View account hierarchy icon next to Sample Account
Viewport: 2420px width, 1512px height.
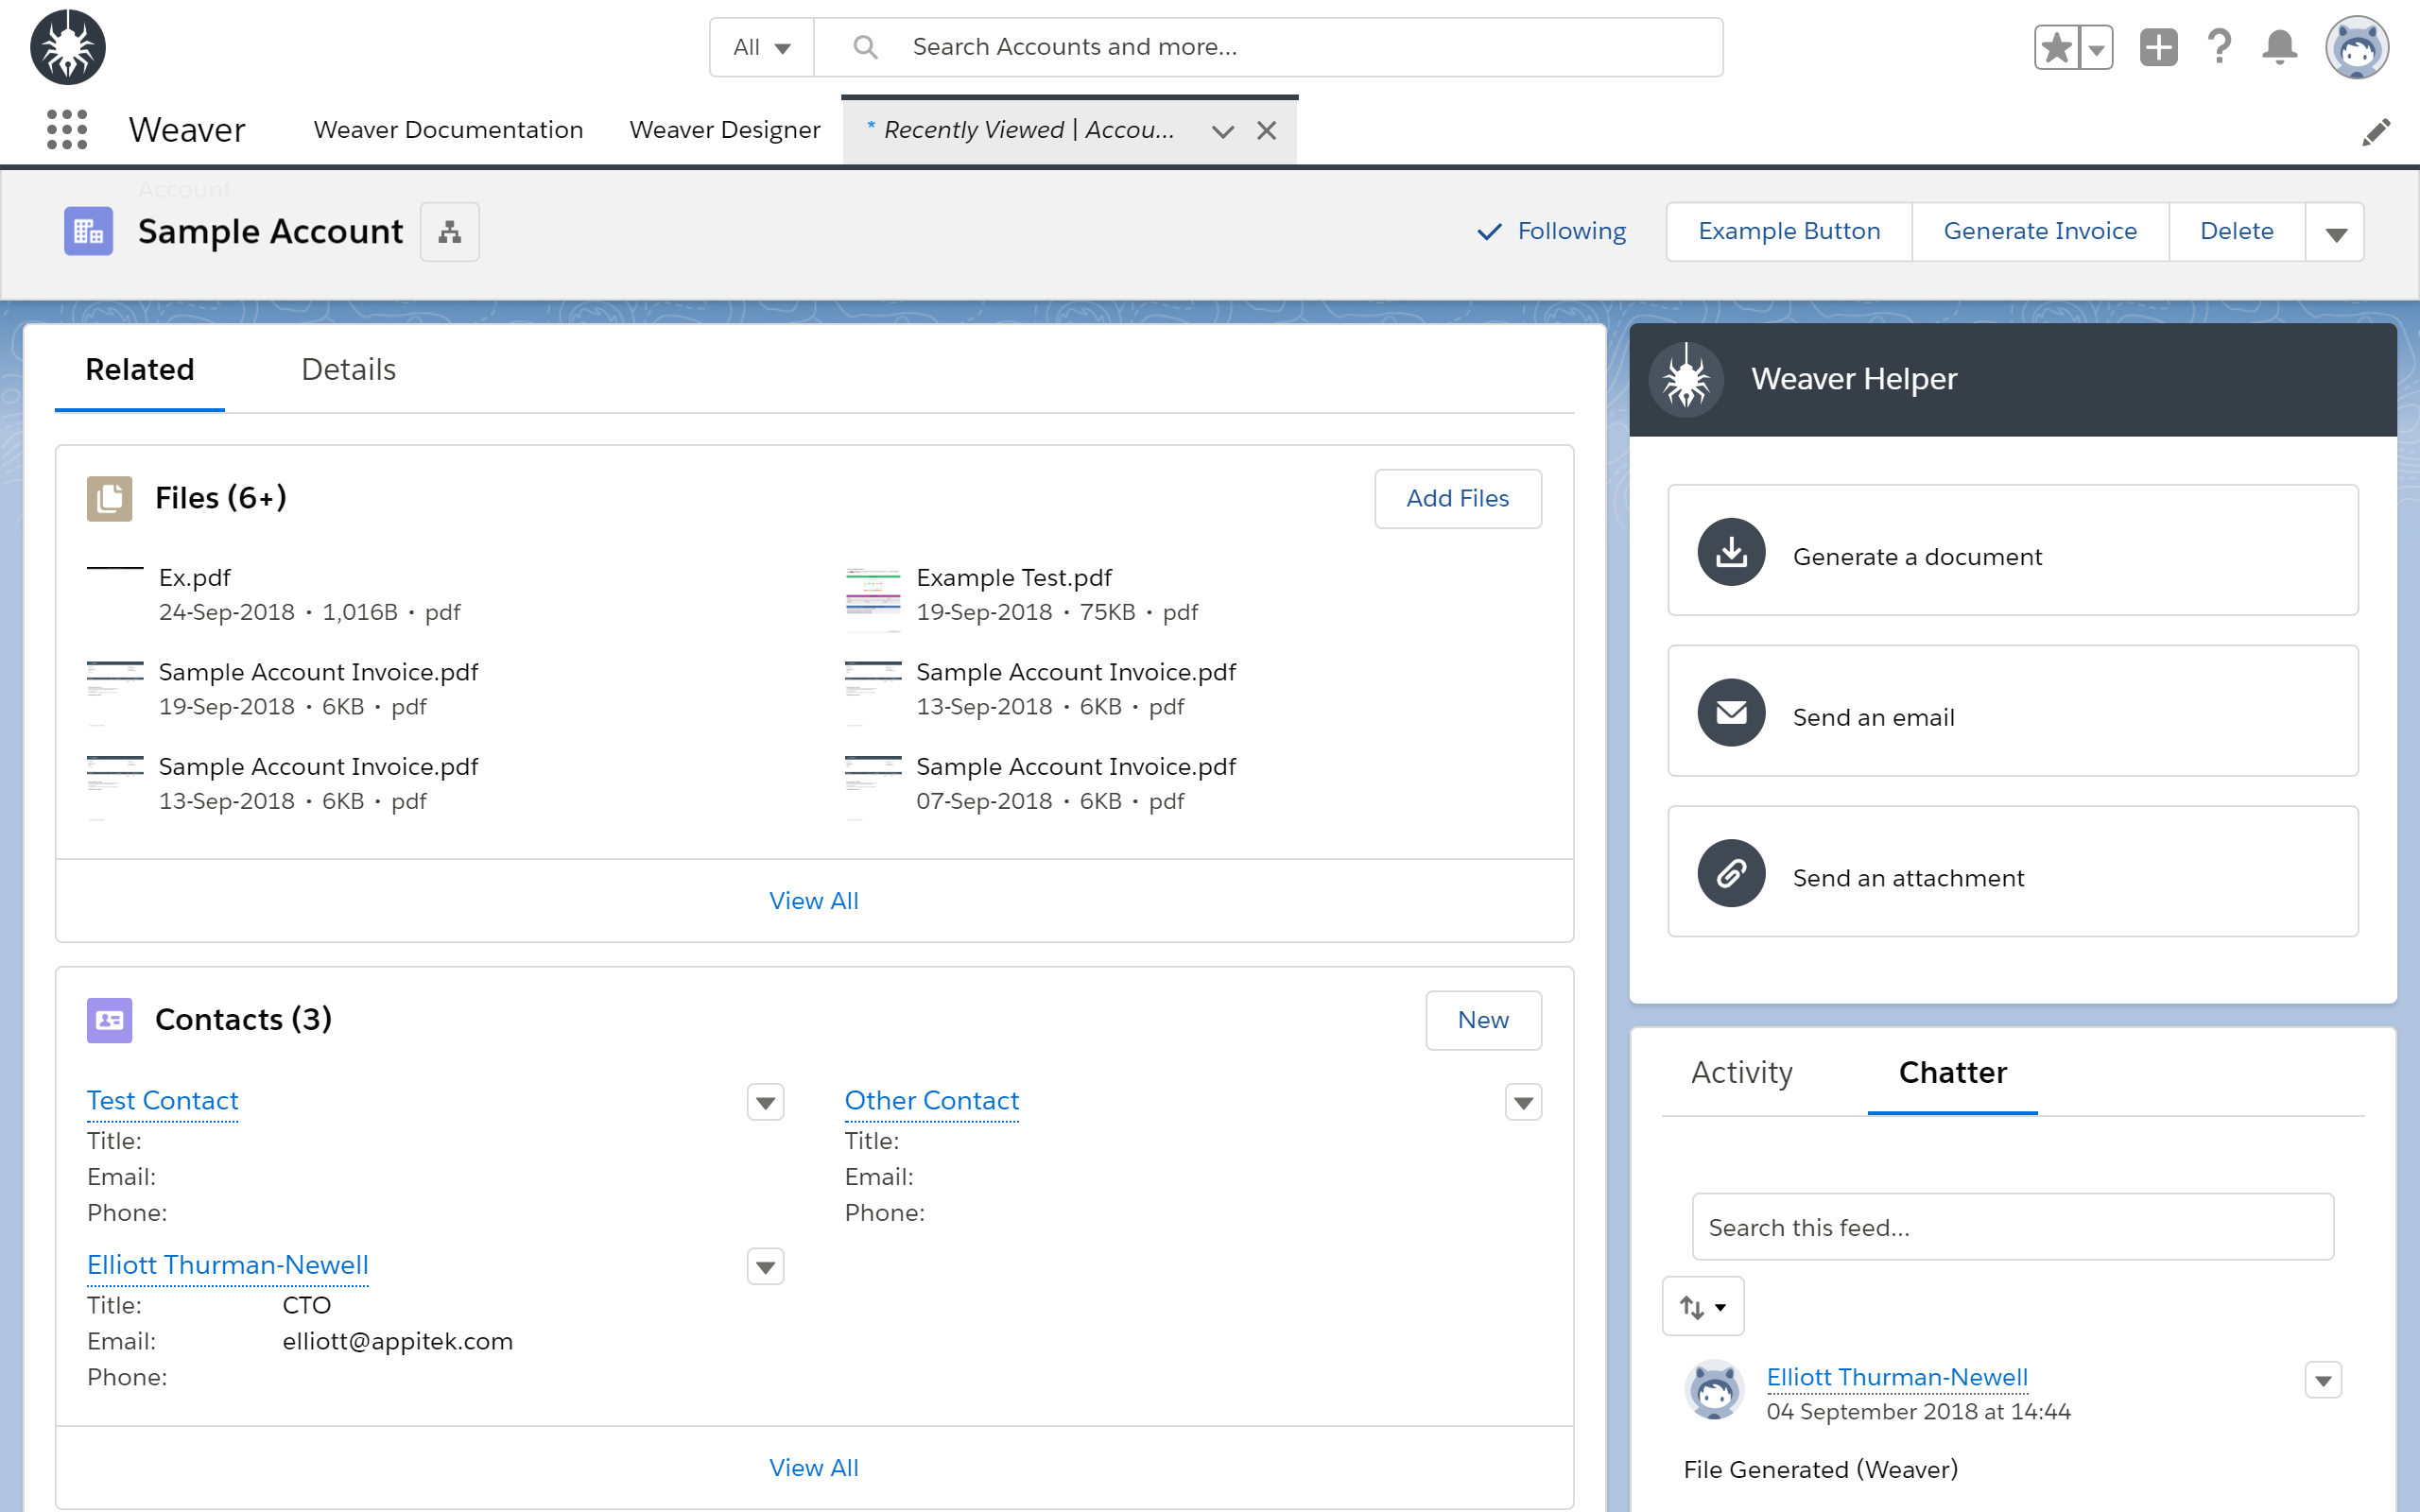450,232
